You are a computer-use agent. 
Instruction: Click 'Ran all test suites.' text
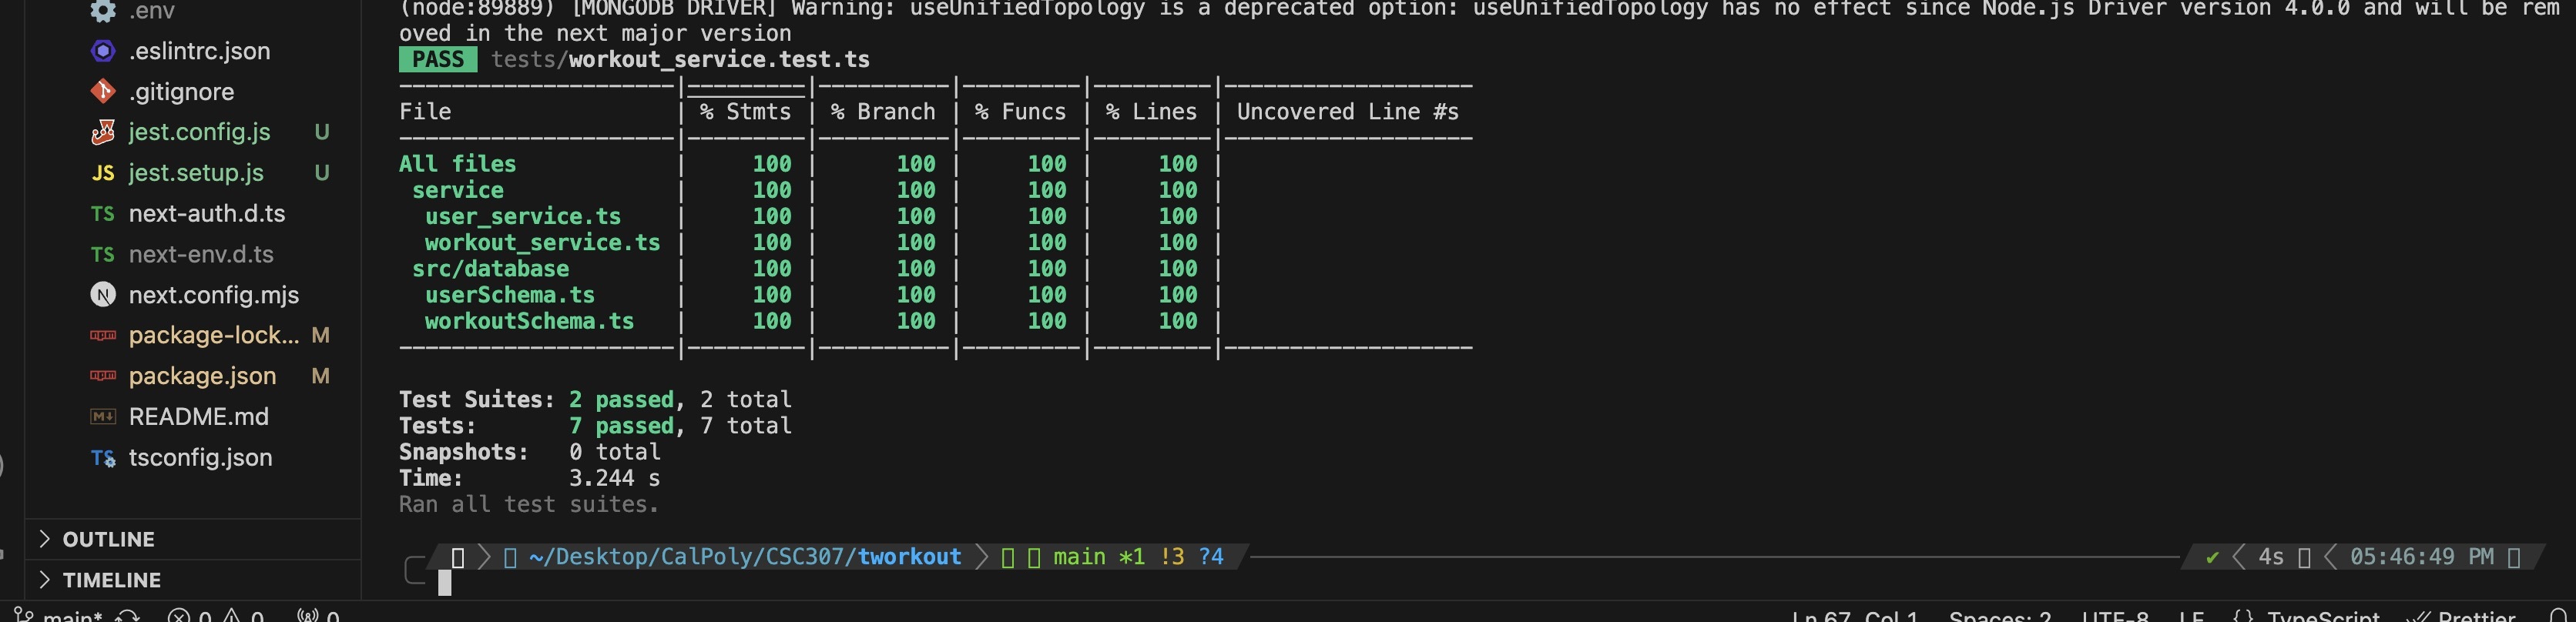coord(529,504)
